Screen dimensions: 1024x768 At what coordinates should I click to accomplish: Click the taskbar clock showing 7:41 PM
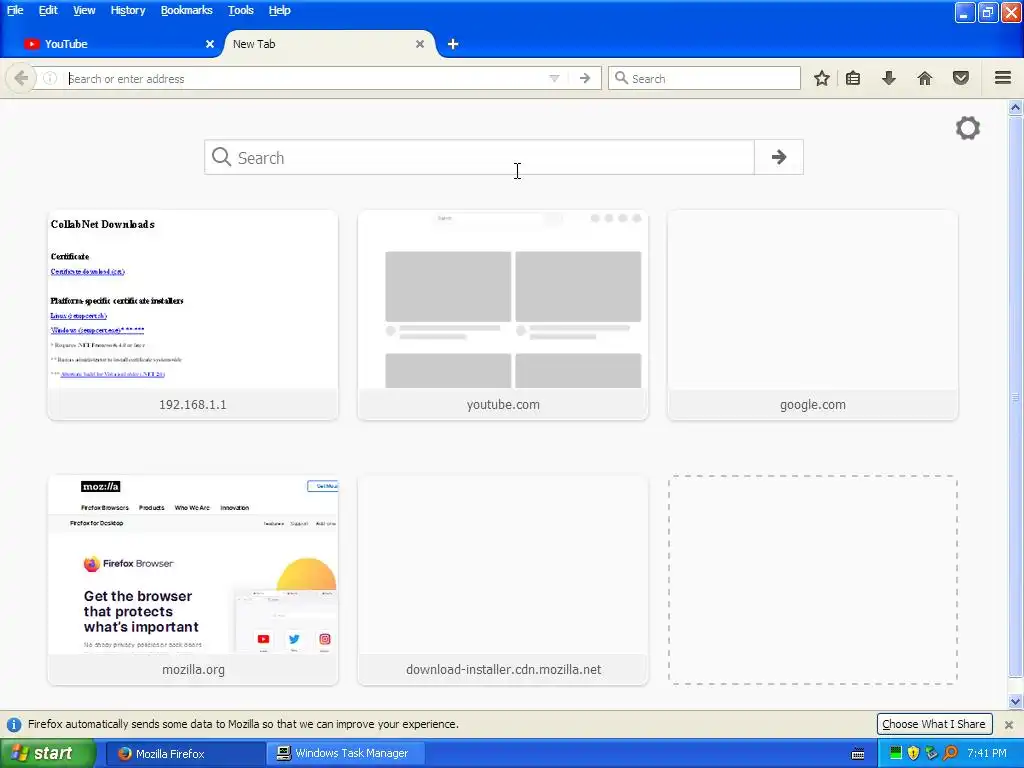click(986, 754)
